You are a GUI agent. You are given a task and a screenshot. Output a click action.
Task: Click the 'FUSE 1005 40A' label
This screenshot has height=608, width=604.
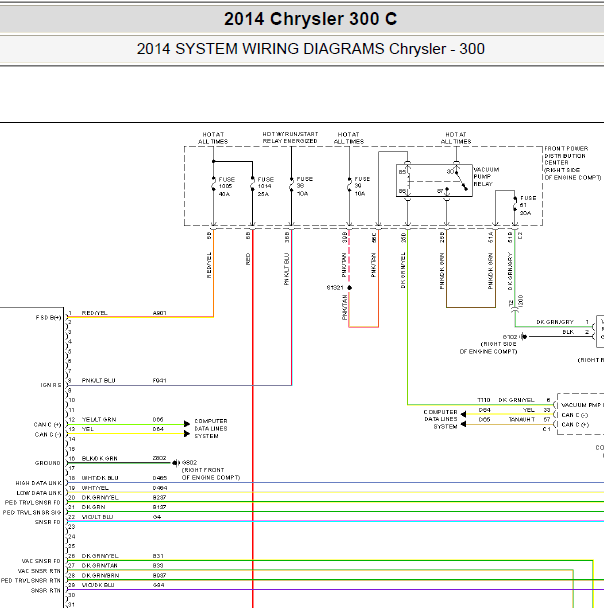tap(227, 187)
